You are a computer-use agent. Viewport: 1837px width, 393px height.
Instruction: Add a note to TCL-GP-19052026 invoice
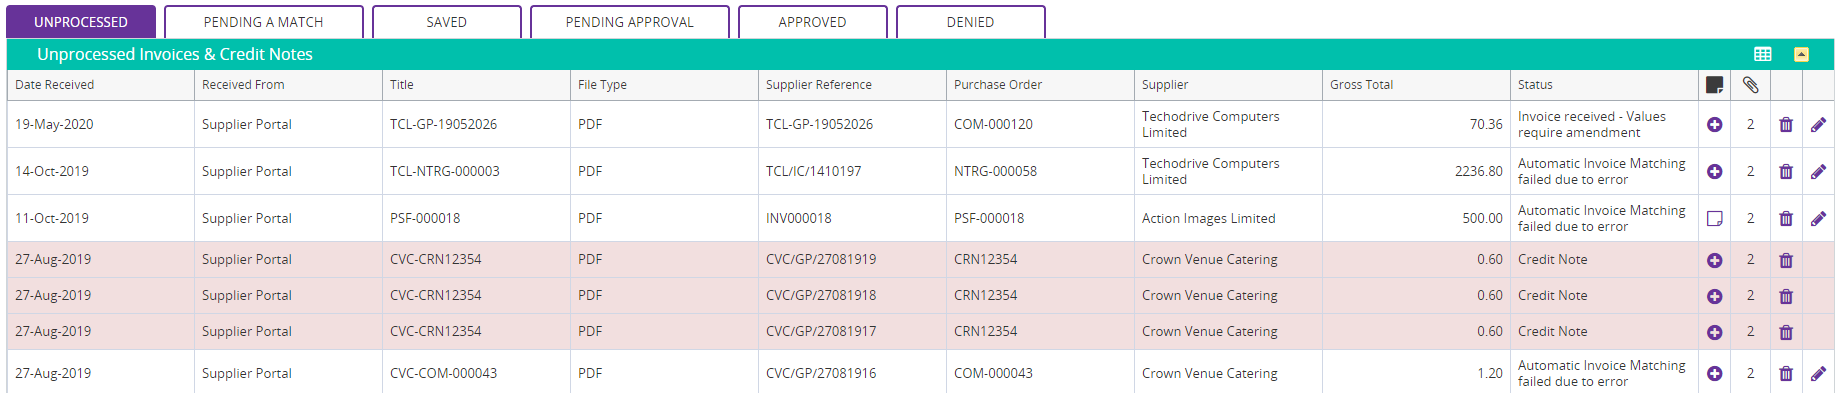pos(1714,125)
